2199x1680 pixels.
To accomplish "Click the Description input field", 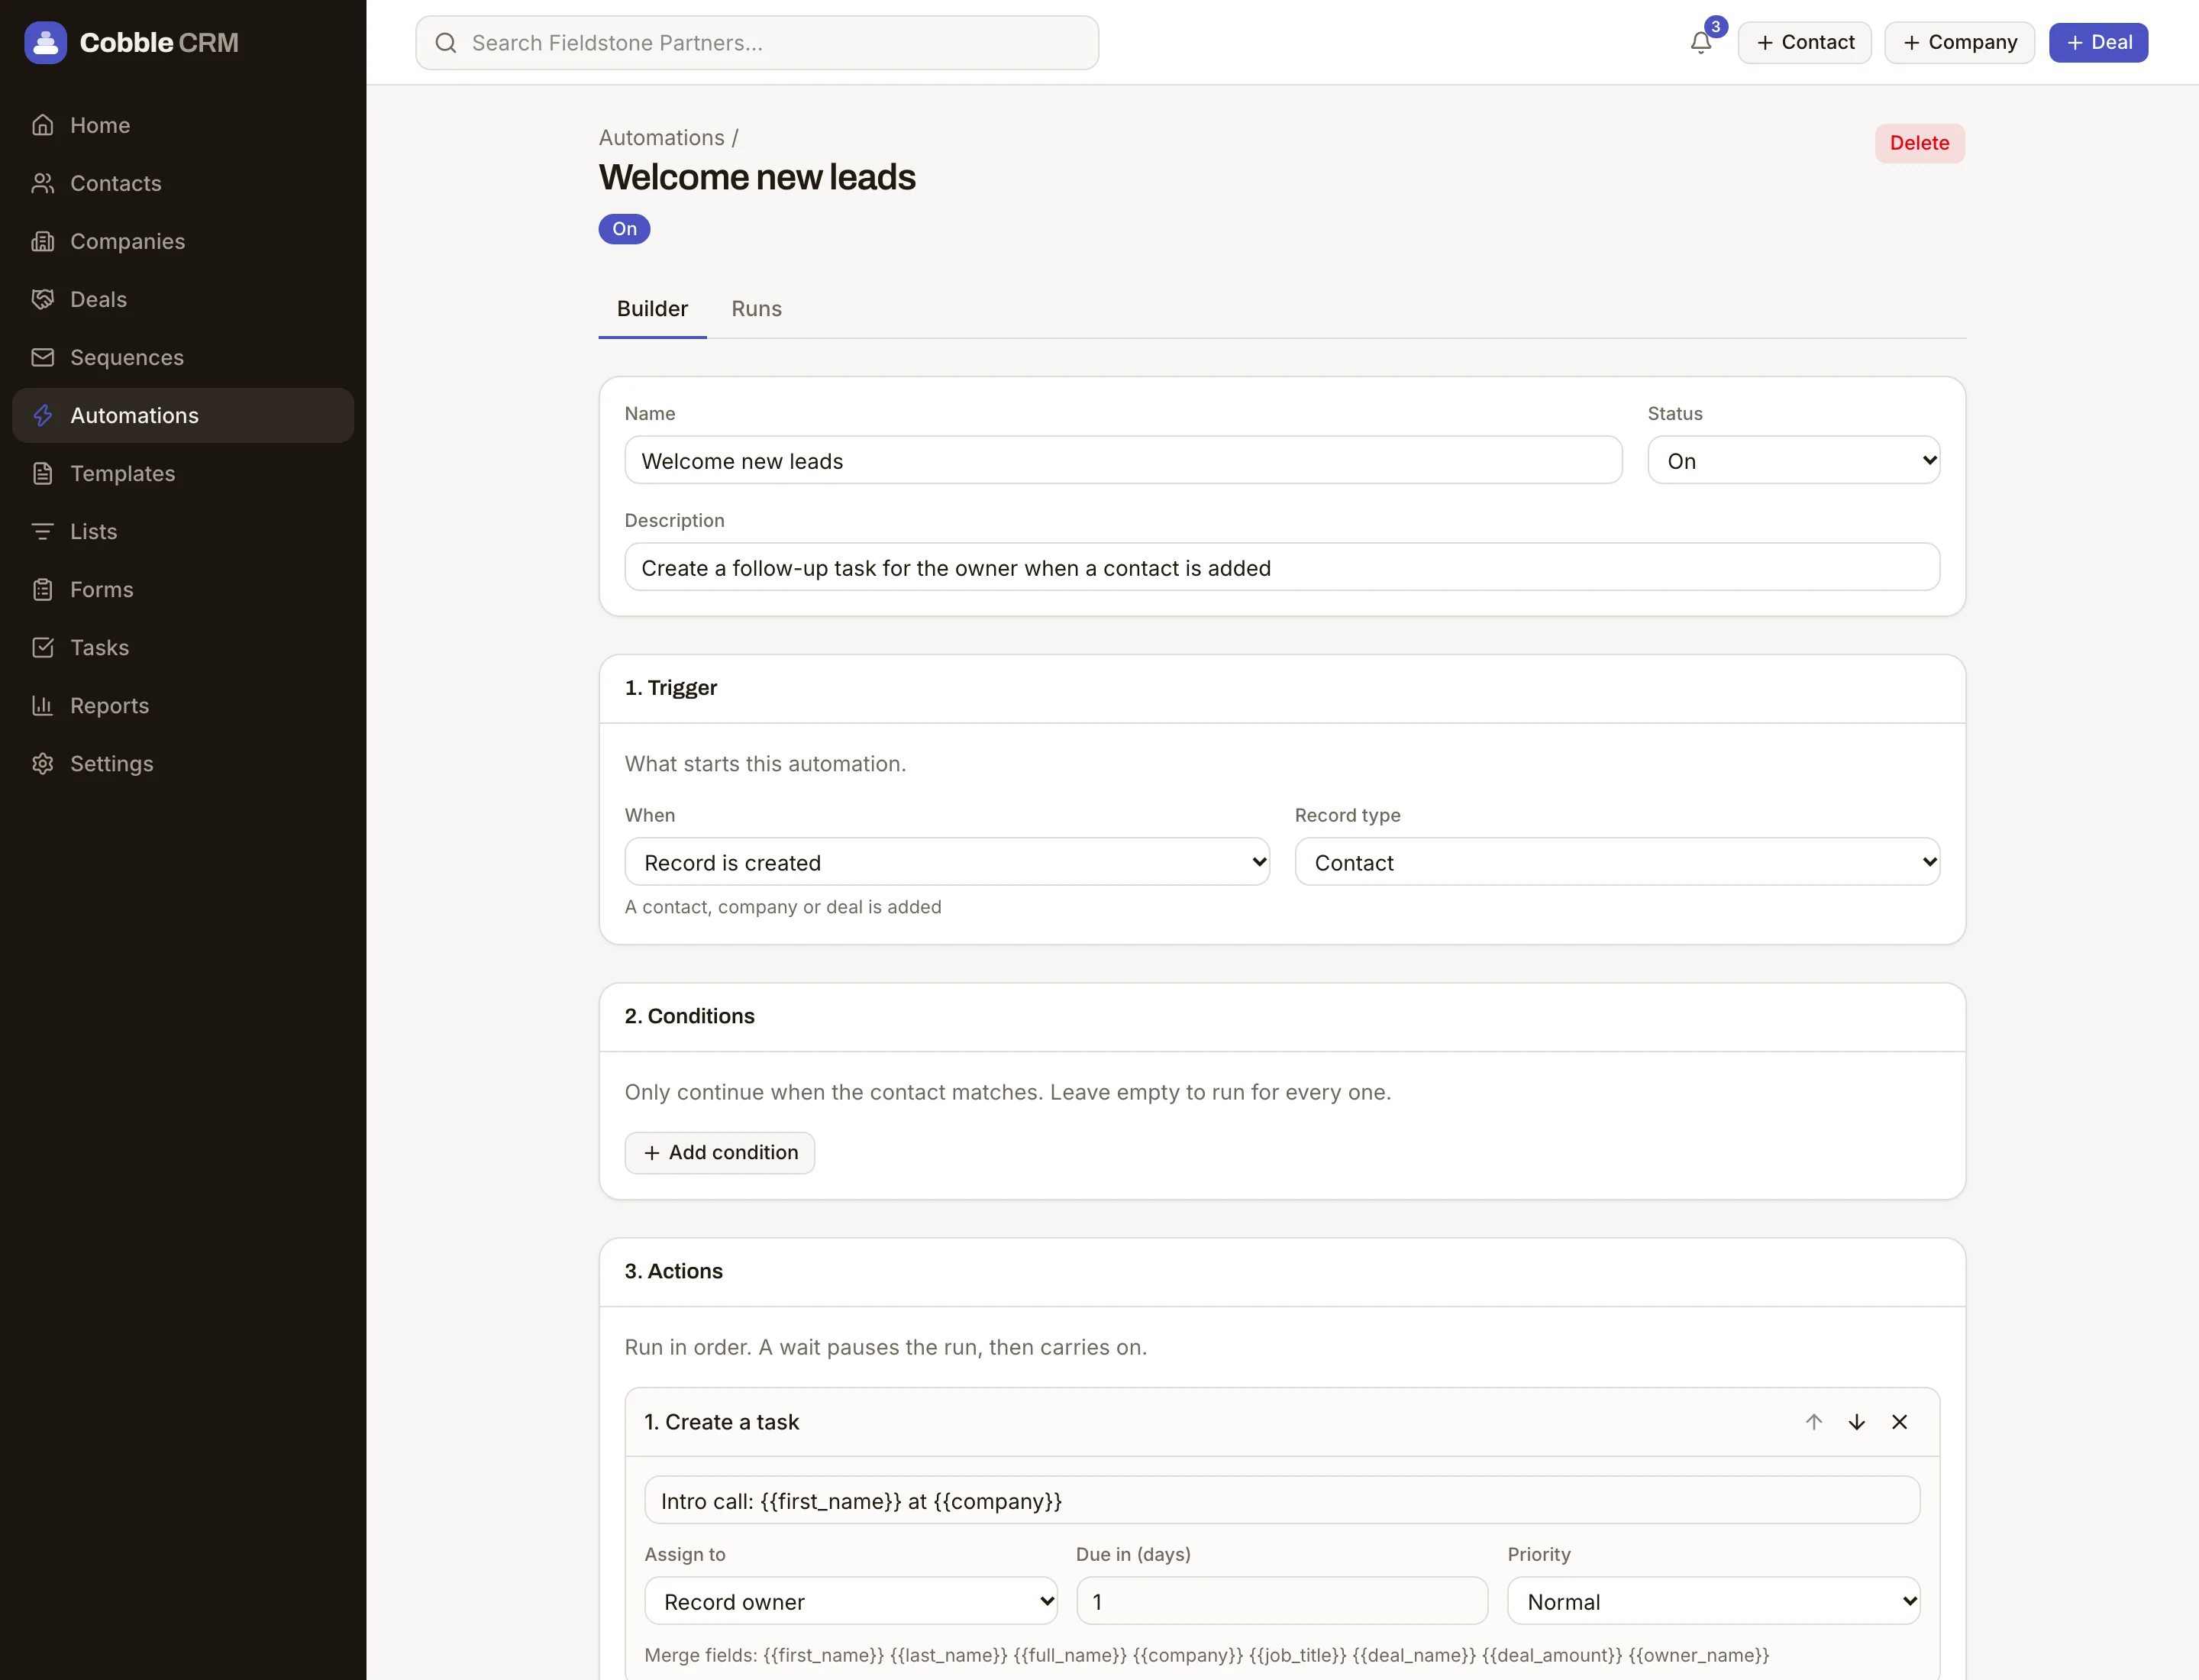I will click(x=1282, y=567).
